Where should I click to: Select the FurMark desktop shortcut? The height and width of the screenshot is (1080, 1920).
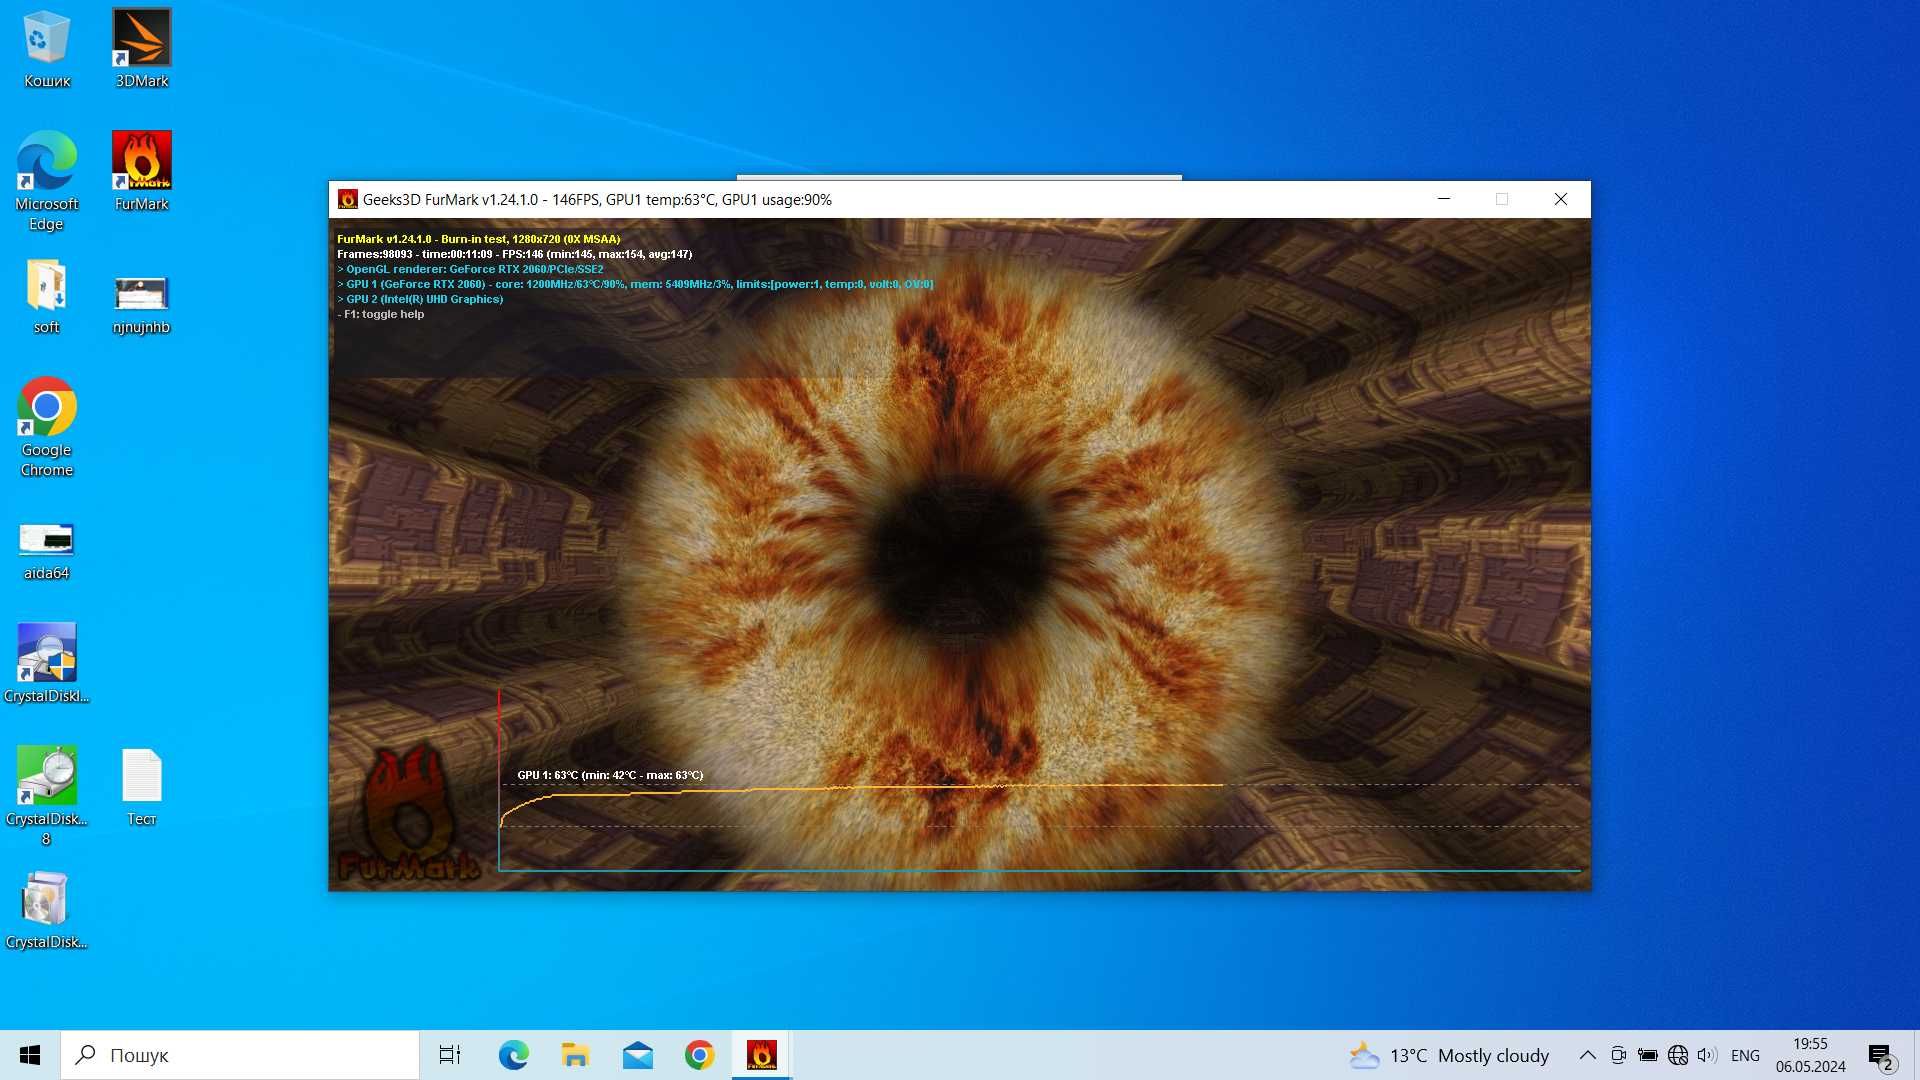[x=141, y=172]
